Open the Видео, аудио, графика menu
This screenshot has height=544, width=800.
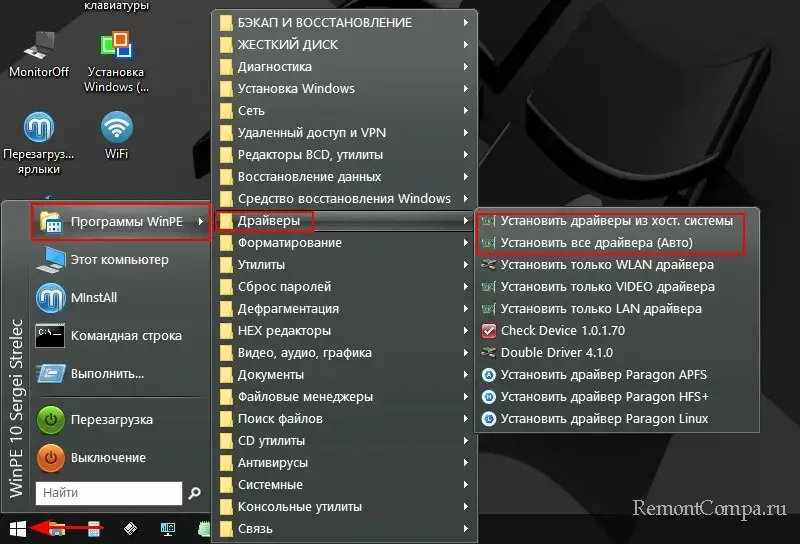click(x=345, y=353)
